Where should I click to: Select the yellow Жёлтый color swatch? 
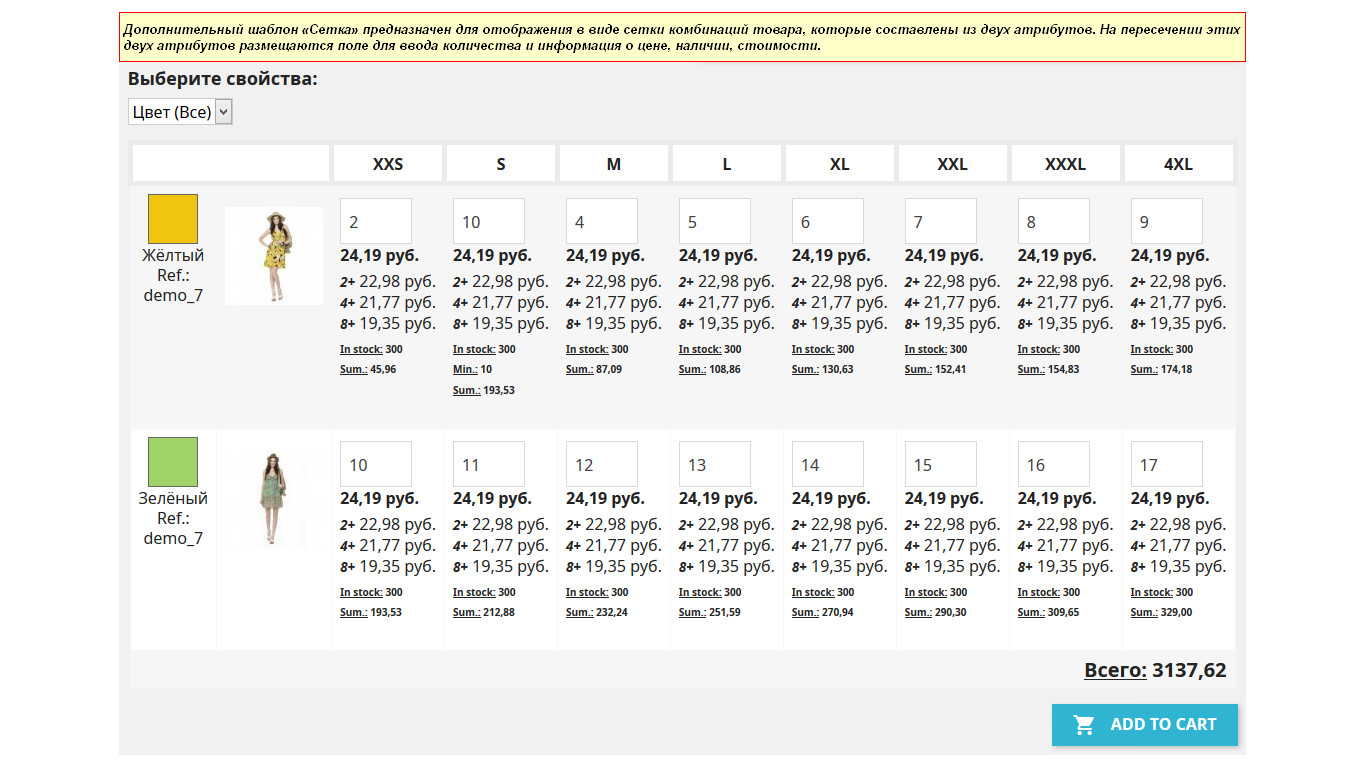pos(173,219)
